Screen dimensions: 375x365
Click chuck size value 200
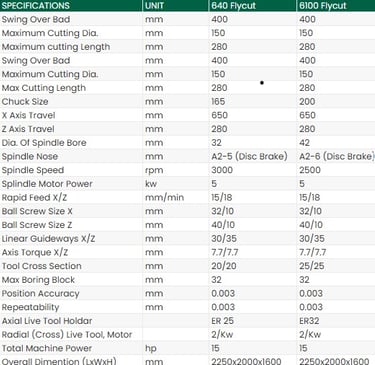pos(307,101)
